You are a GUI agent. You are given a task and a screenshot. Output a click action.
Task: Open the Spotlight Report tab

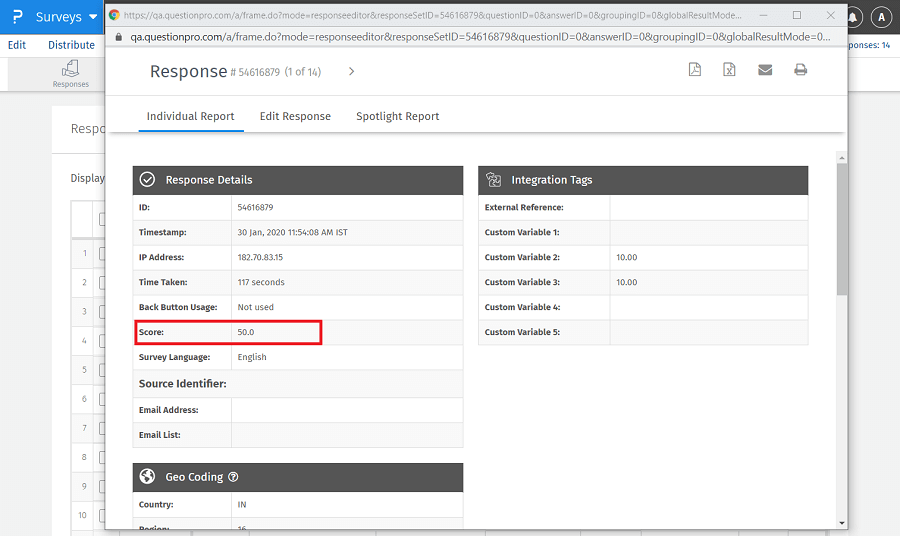[x=398, y=116]
